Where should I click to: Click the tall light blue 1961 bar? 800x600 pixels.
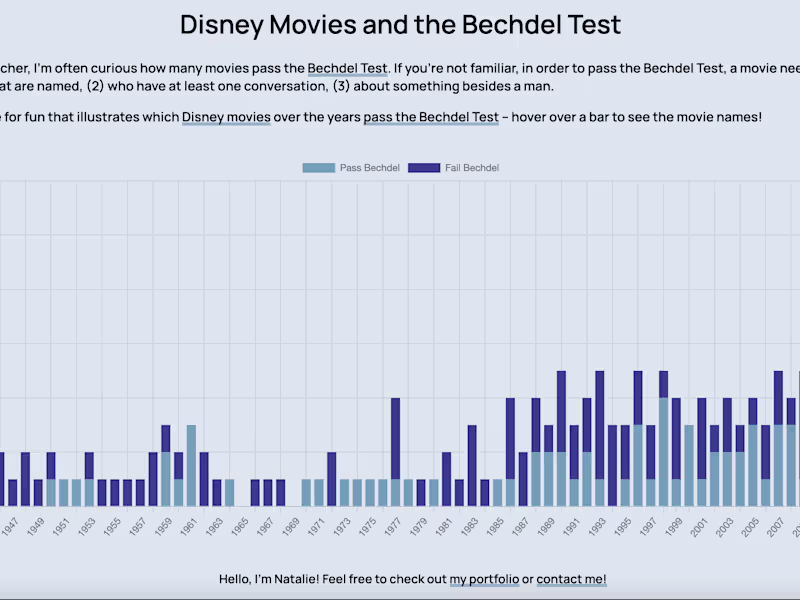[x=191, y=465]
